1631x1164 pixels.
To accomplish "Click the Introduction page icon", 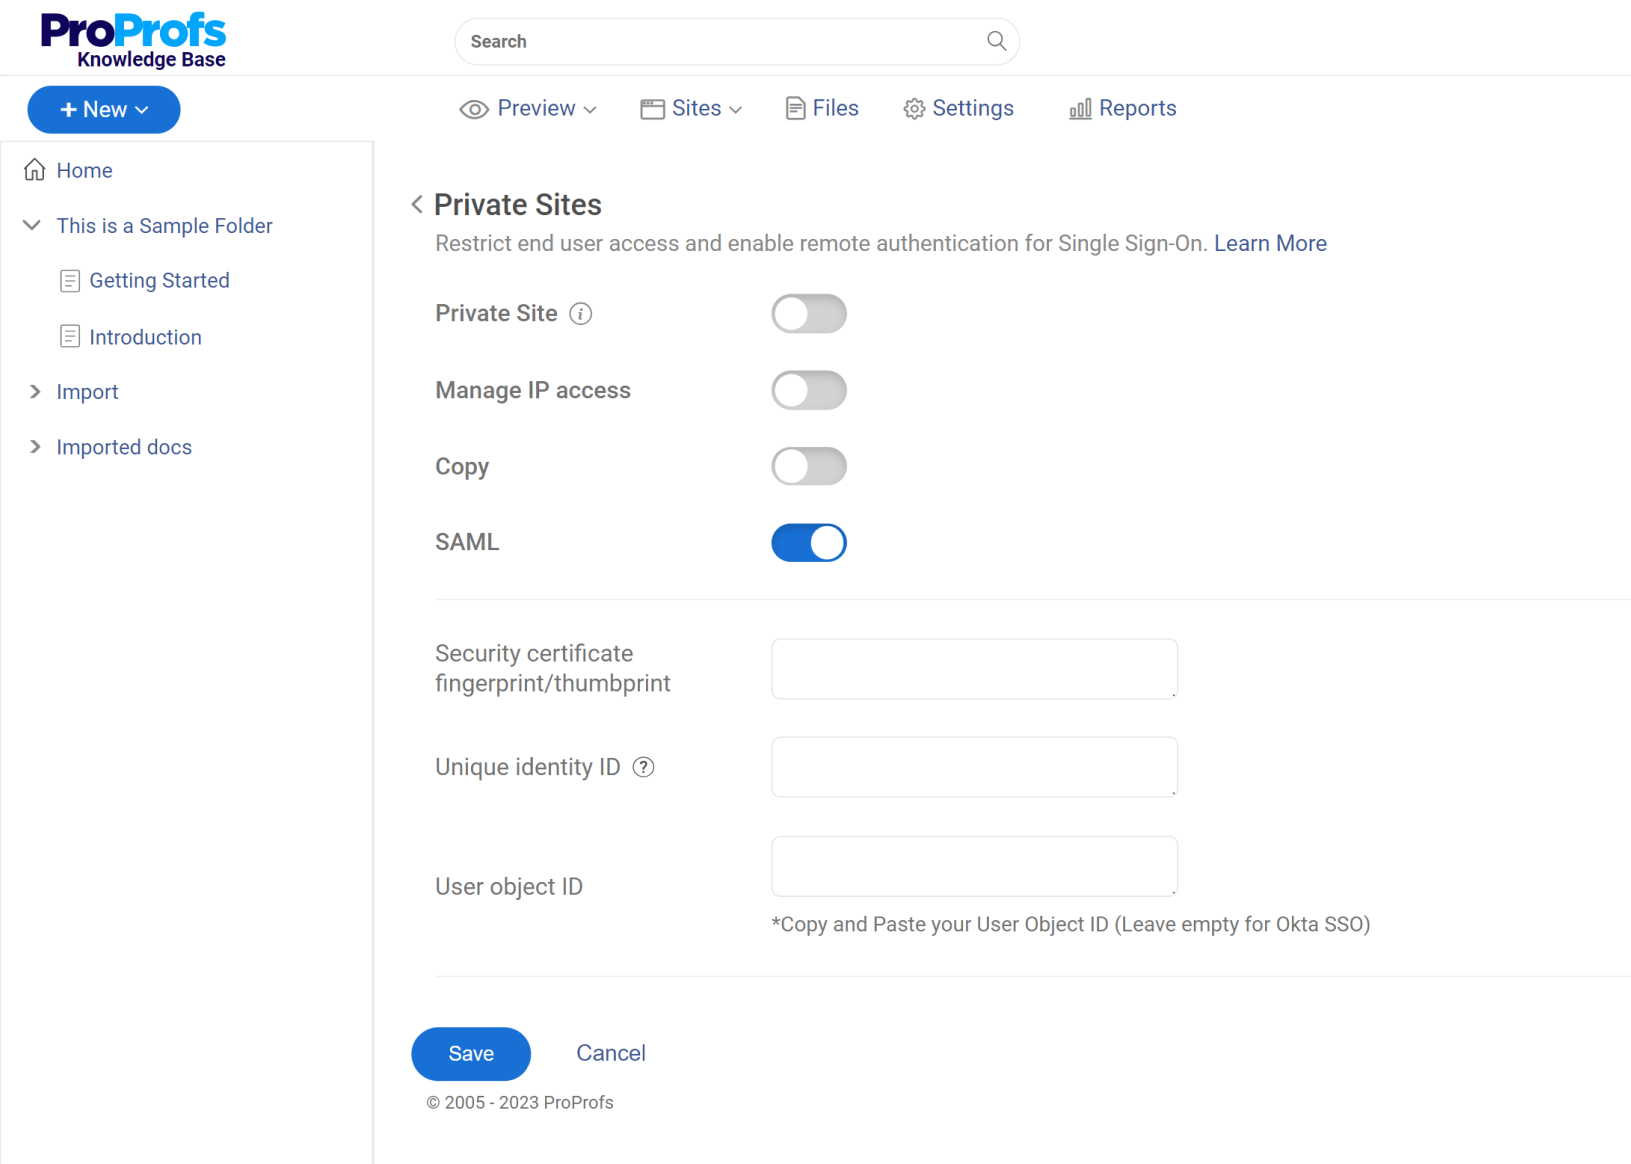I will click(x=70, y=337).
